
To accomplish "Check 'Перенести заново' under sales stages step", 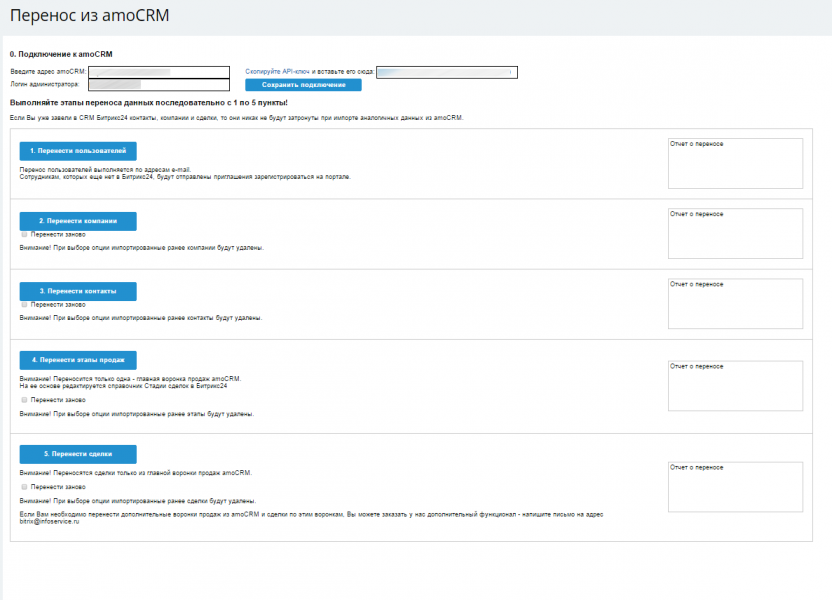I will pyautogui.click(x=25, y=400).
